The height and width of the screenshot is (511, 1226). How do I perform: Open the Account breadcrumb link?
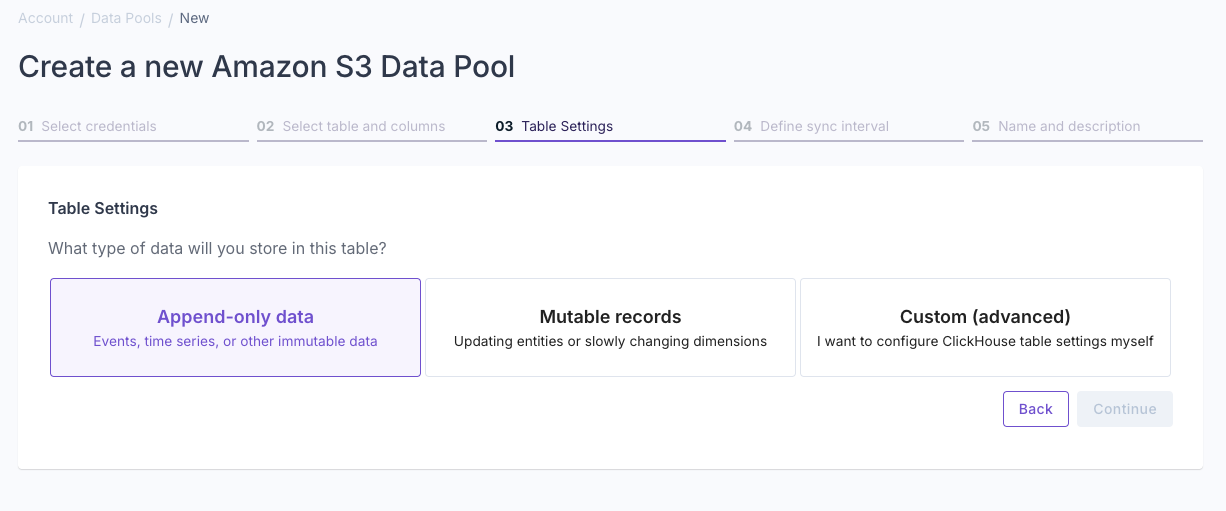click(x=46, y=18)
